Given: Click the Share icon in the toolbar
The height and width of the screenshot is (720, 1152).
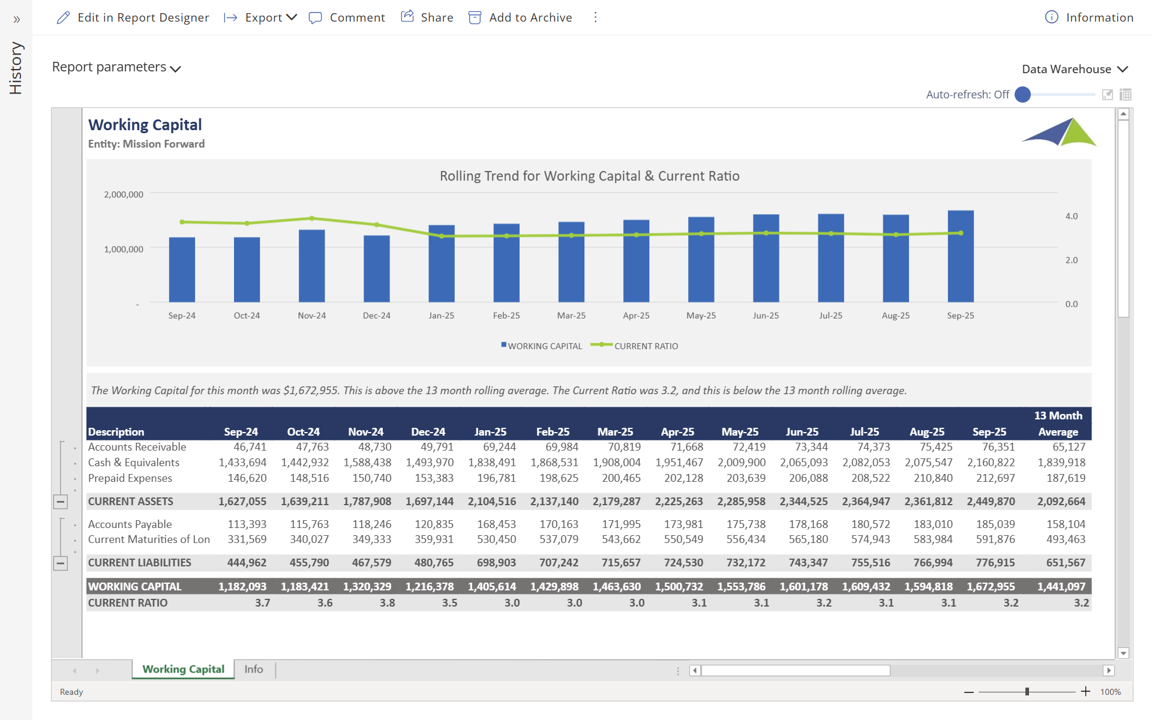Looking at the screenshot, I should [x=407, y=17].
